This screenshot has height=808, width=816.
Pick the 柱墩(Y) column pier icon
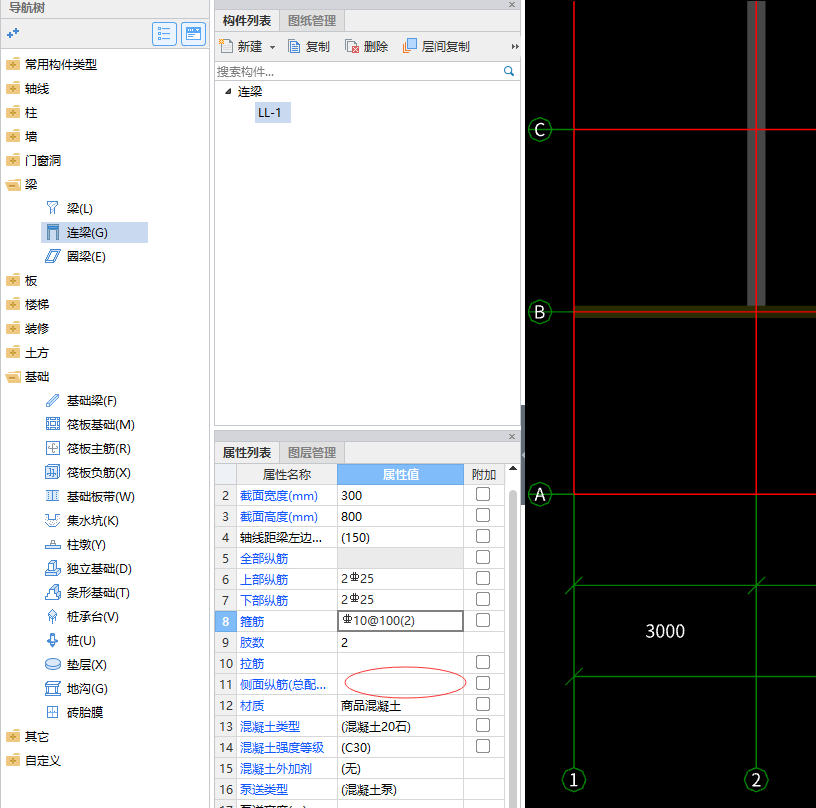(x=53, y=544)
